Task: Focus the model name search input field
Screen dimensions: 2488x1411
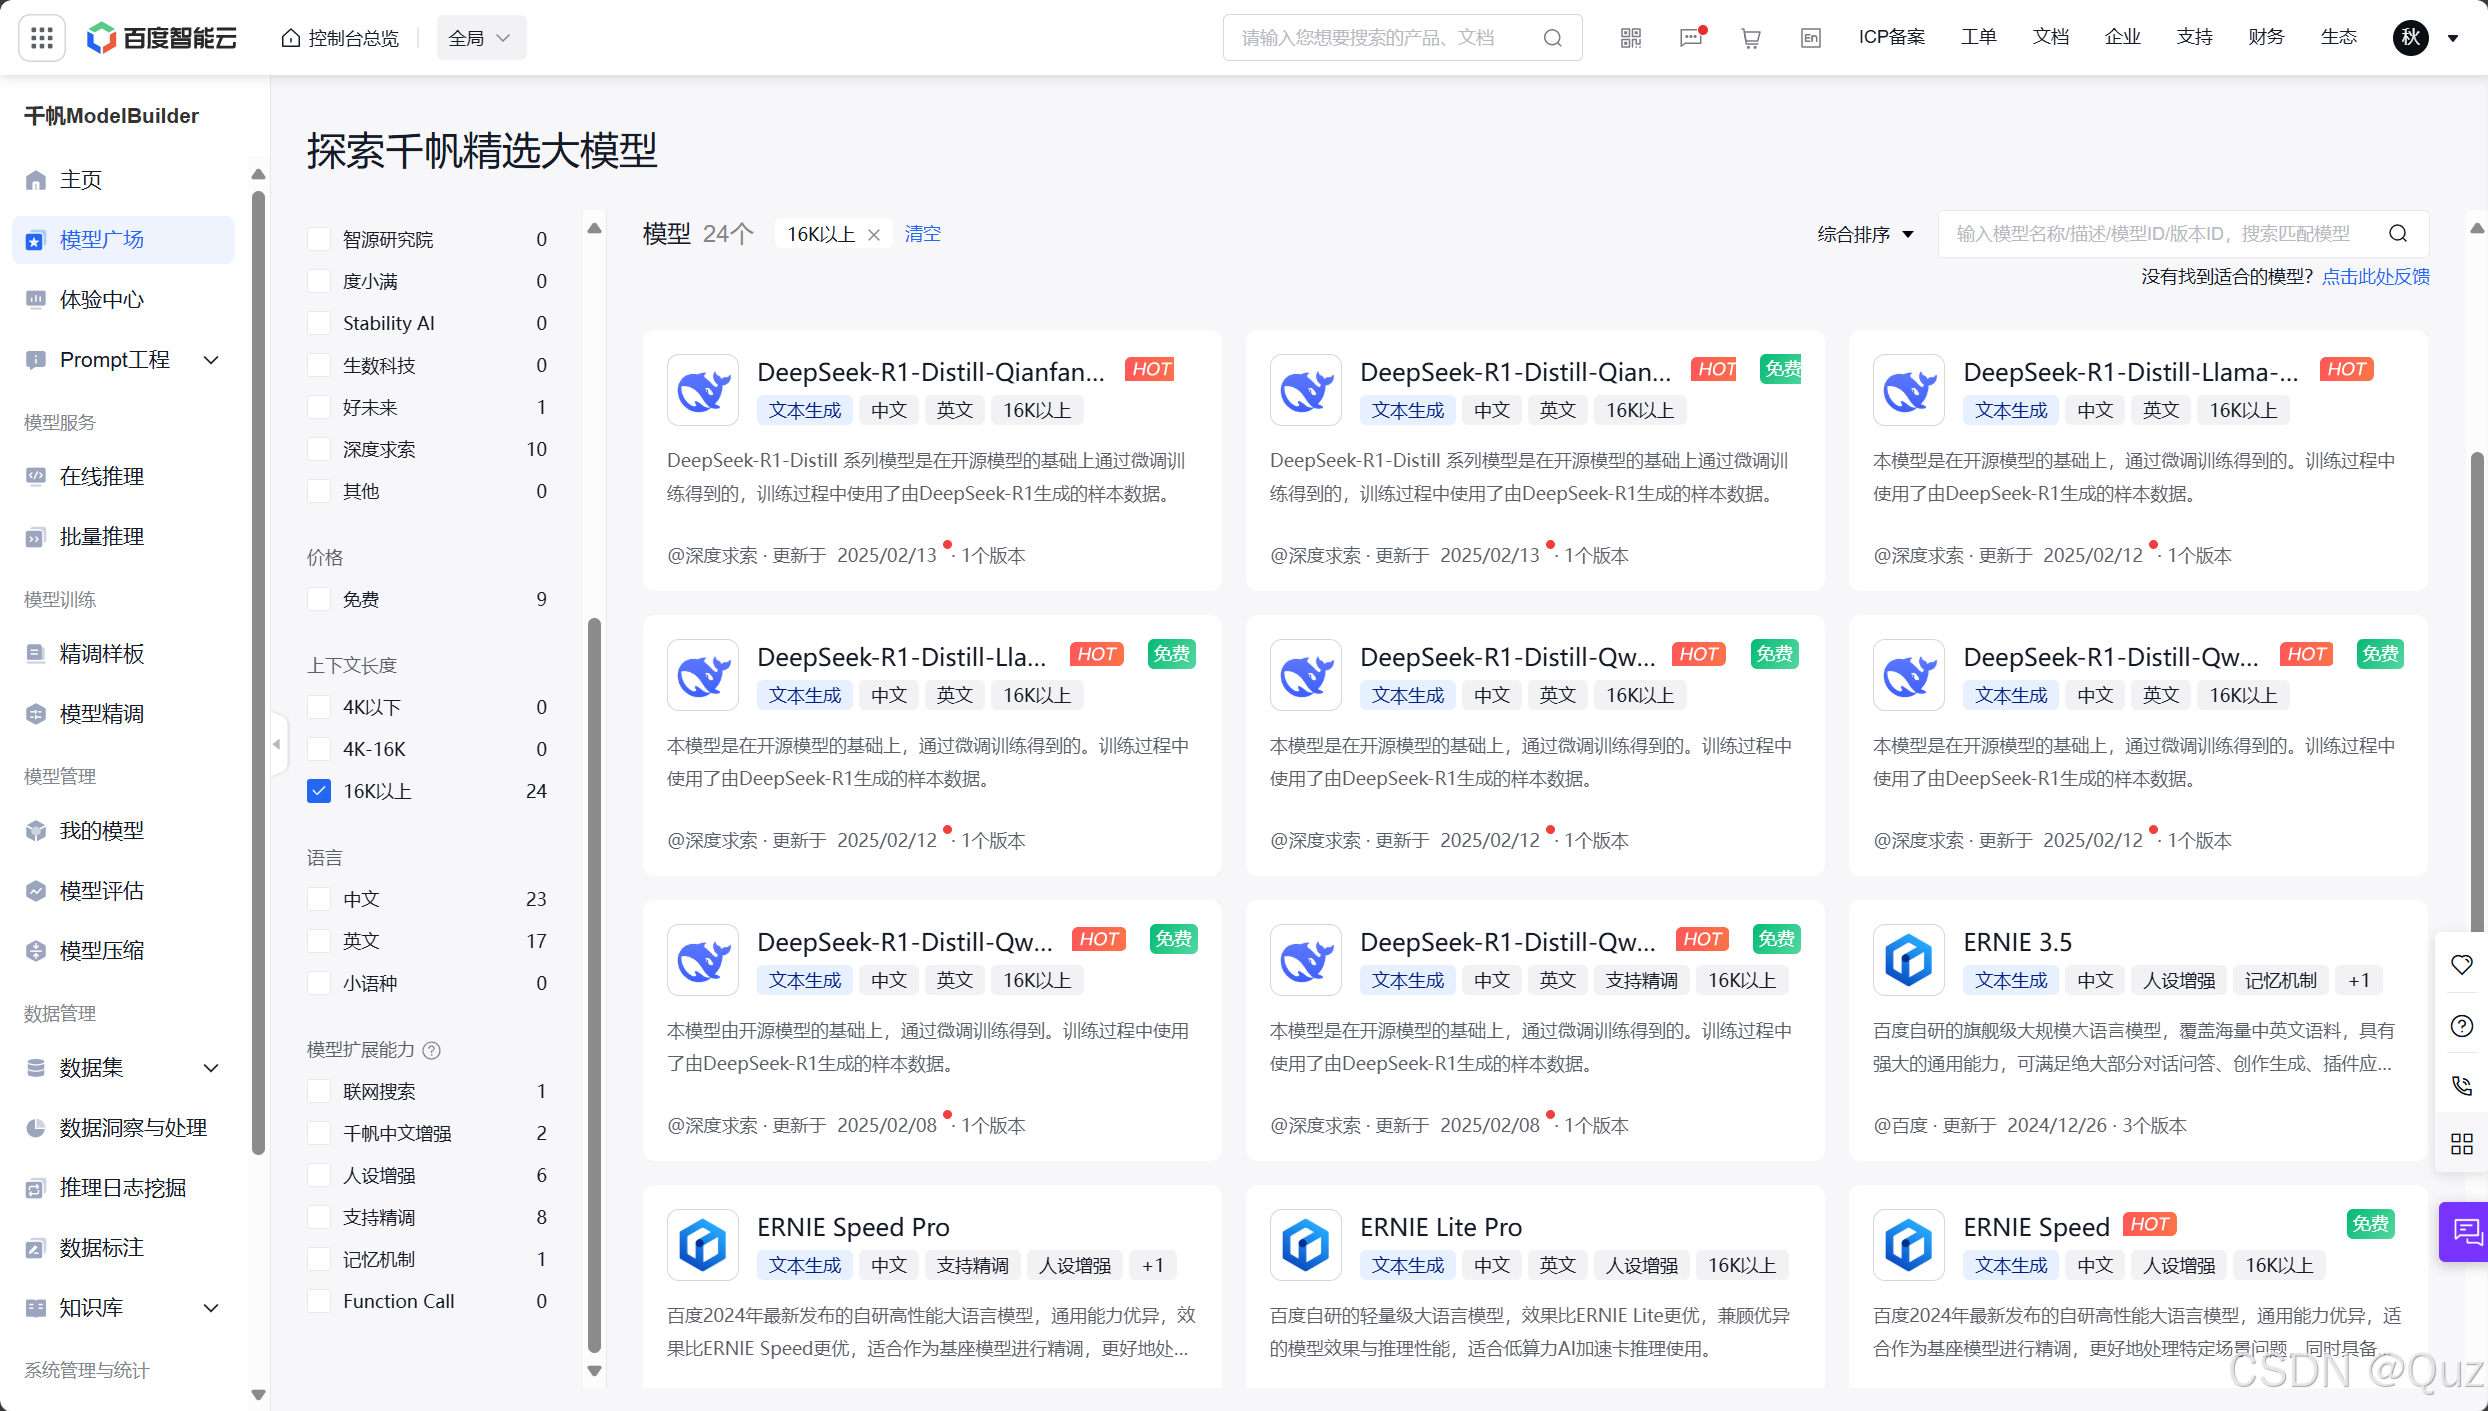Action: pos(2152,234)
